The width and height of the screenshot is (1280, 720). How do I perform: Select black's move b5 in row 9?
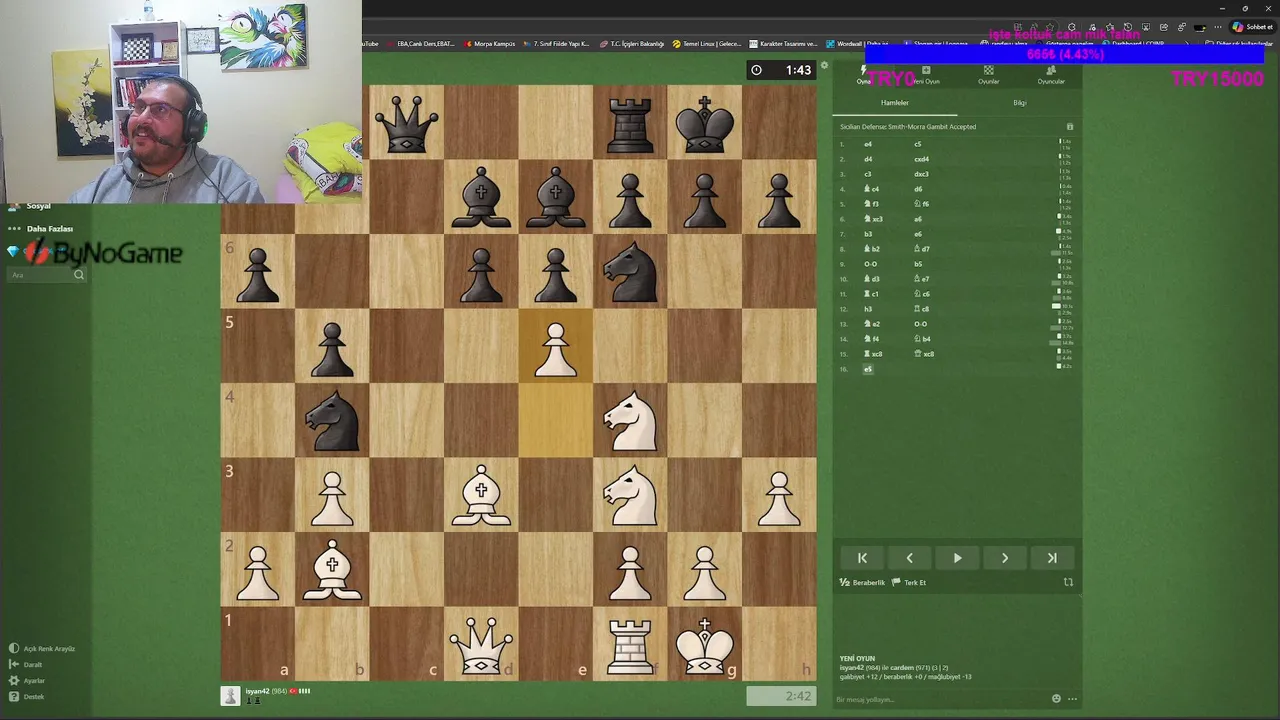tap(918, 264)
